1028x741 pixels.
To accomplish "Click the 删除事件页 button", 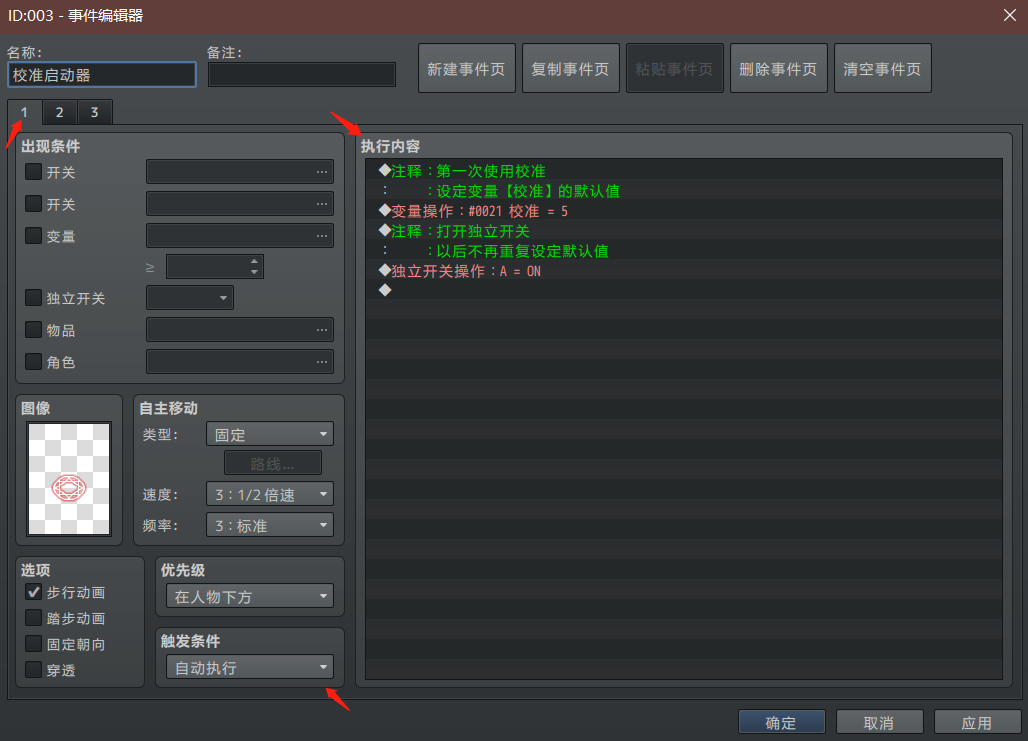I will click(779, 68).
